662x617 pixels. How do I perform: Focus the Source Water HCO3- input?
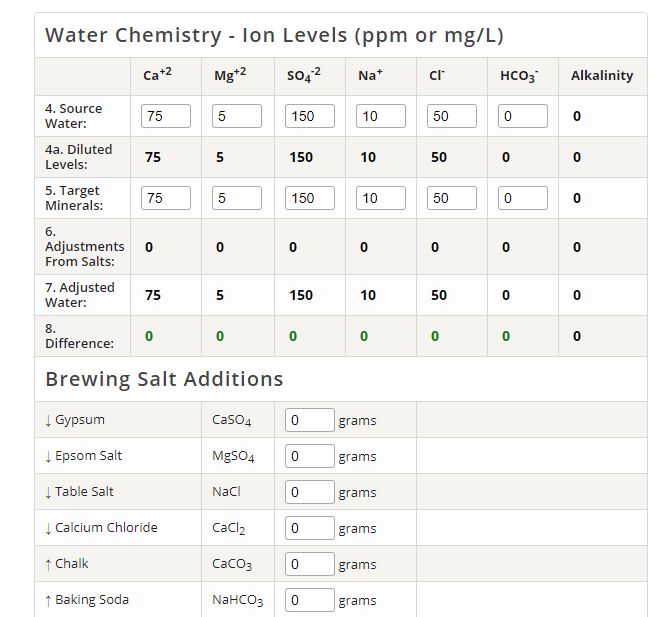pyautogui.click(x=523, y=116)
